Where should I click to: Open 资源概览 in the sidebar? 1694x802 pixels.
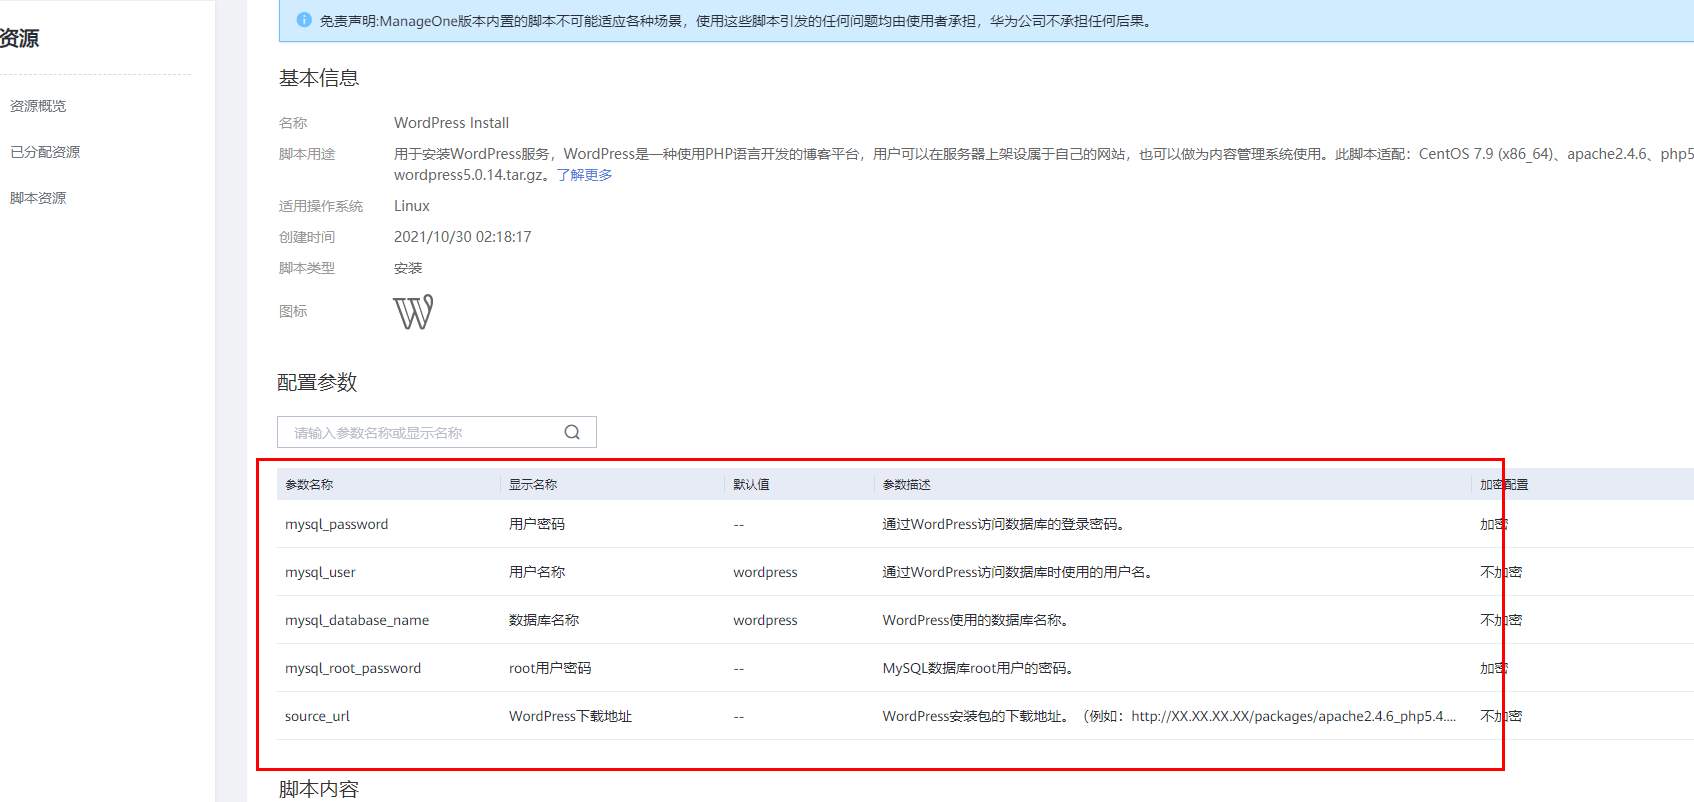38,106
